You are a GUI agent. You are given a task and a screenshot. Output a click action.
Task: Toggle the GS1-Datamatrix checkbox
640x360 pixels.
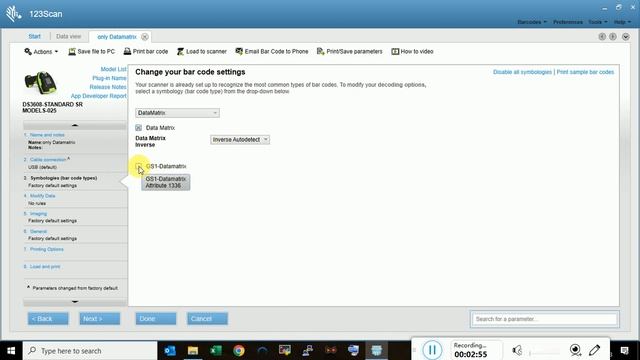point(138,166)
